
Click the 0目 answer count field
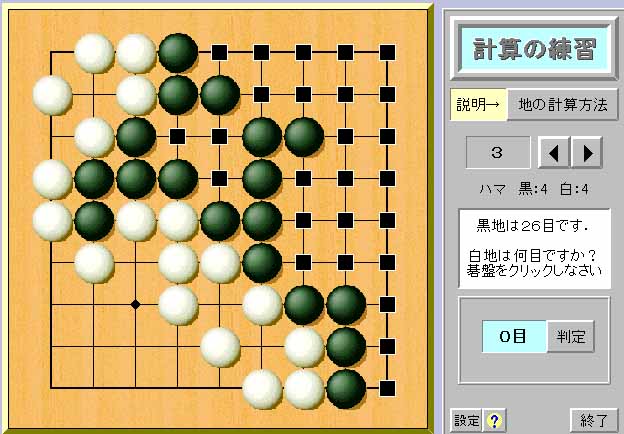click(514, 337)
